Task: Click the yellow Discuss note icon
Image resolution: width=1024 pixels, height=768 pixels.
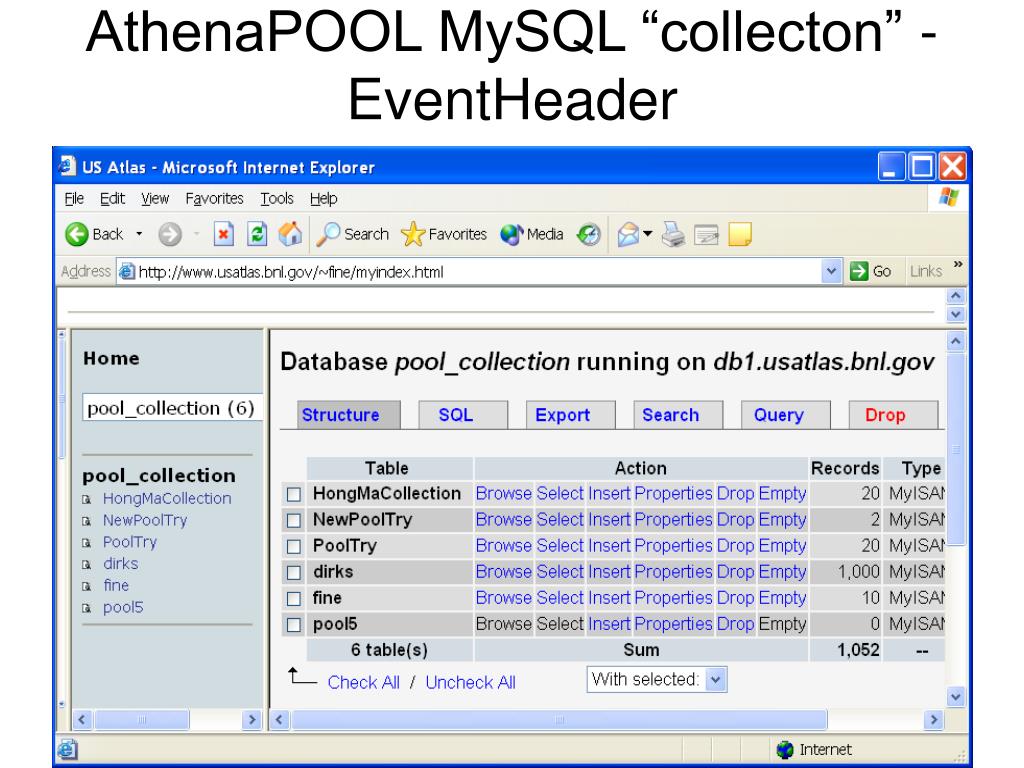Action: [740, 234]
